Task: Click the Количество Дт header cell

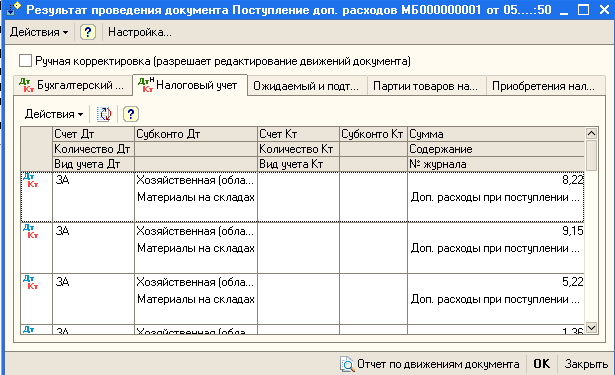Action: tap(93, 149)
